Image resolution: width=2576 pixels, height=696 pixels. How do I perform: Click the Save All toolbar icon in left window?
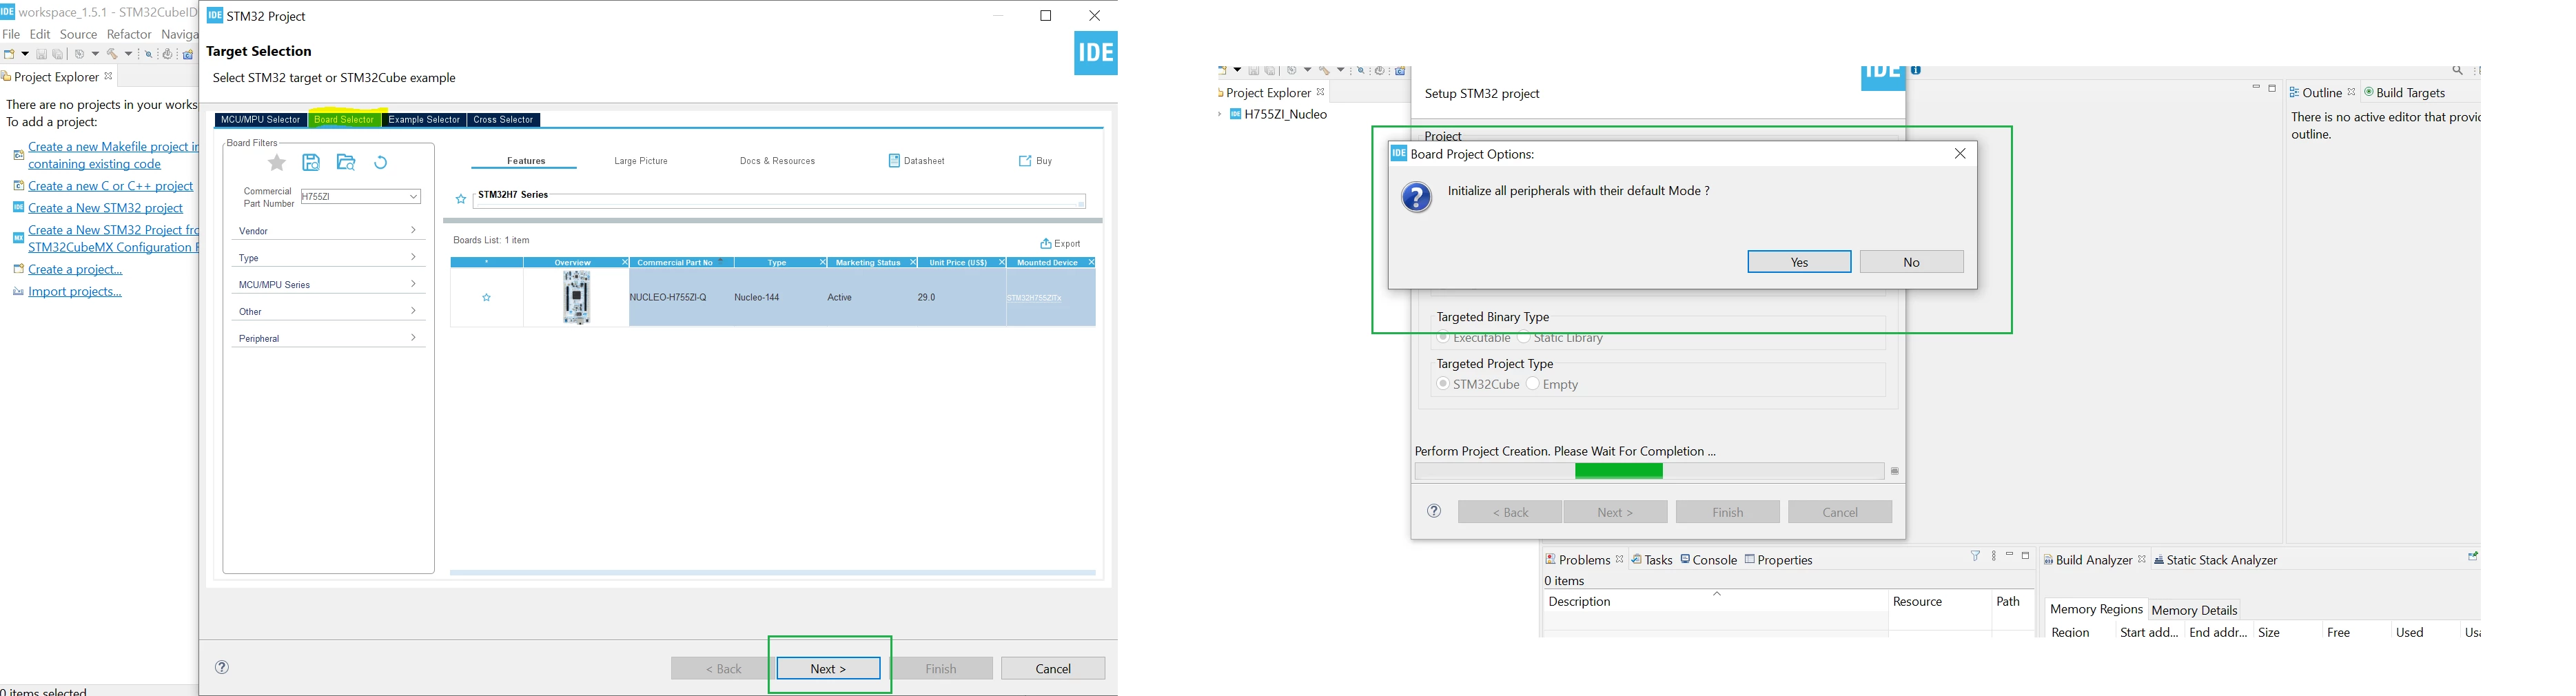tap(58, 55)
